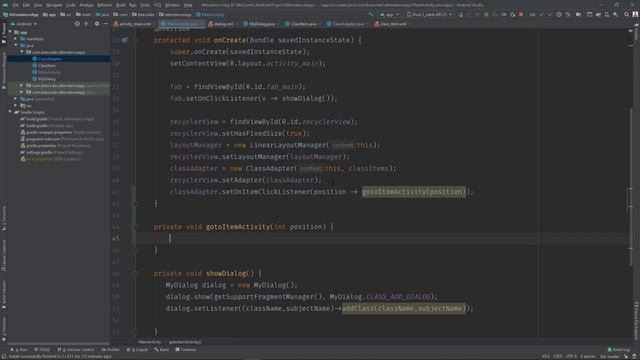Open settings.gradle file
640x360 pixels.
52,152
